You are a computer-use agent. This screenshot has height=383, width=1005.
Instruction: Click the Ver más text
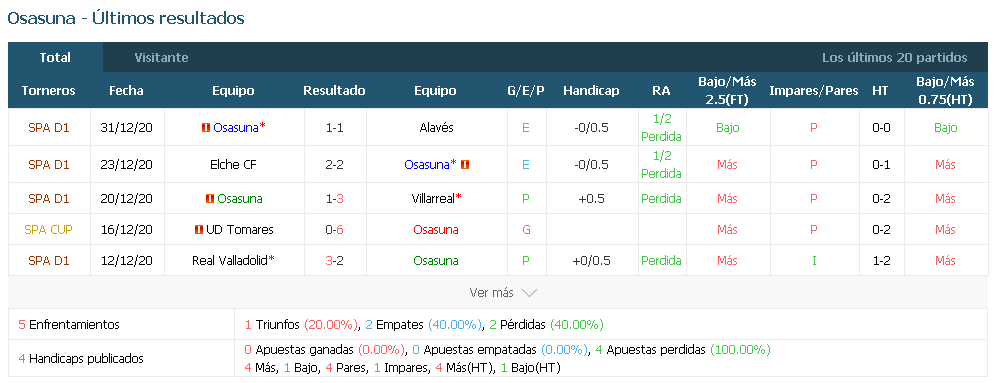492,293
